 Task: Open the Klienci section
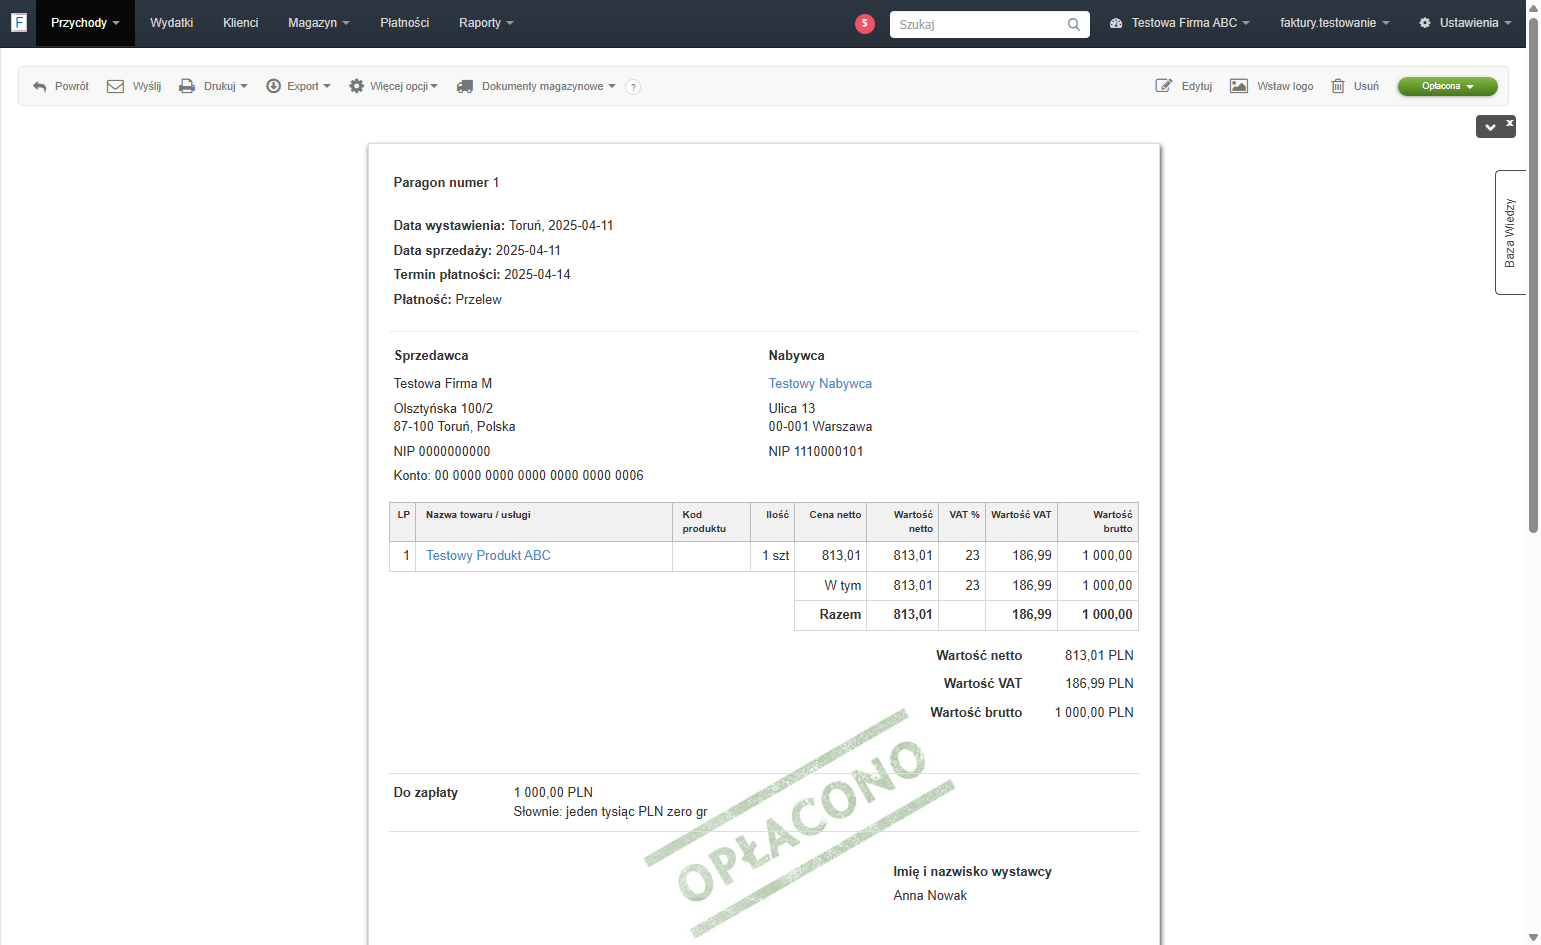(x=241, y=23)
